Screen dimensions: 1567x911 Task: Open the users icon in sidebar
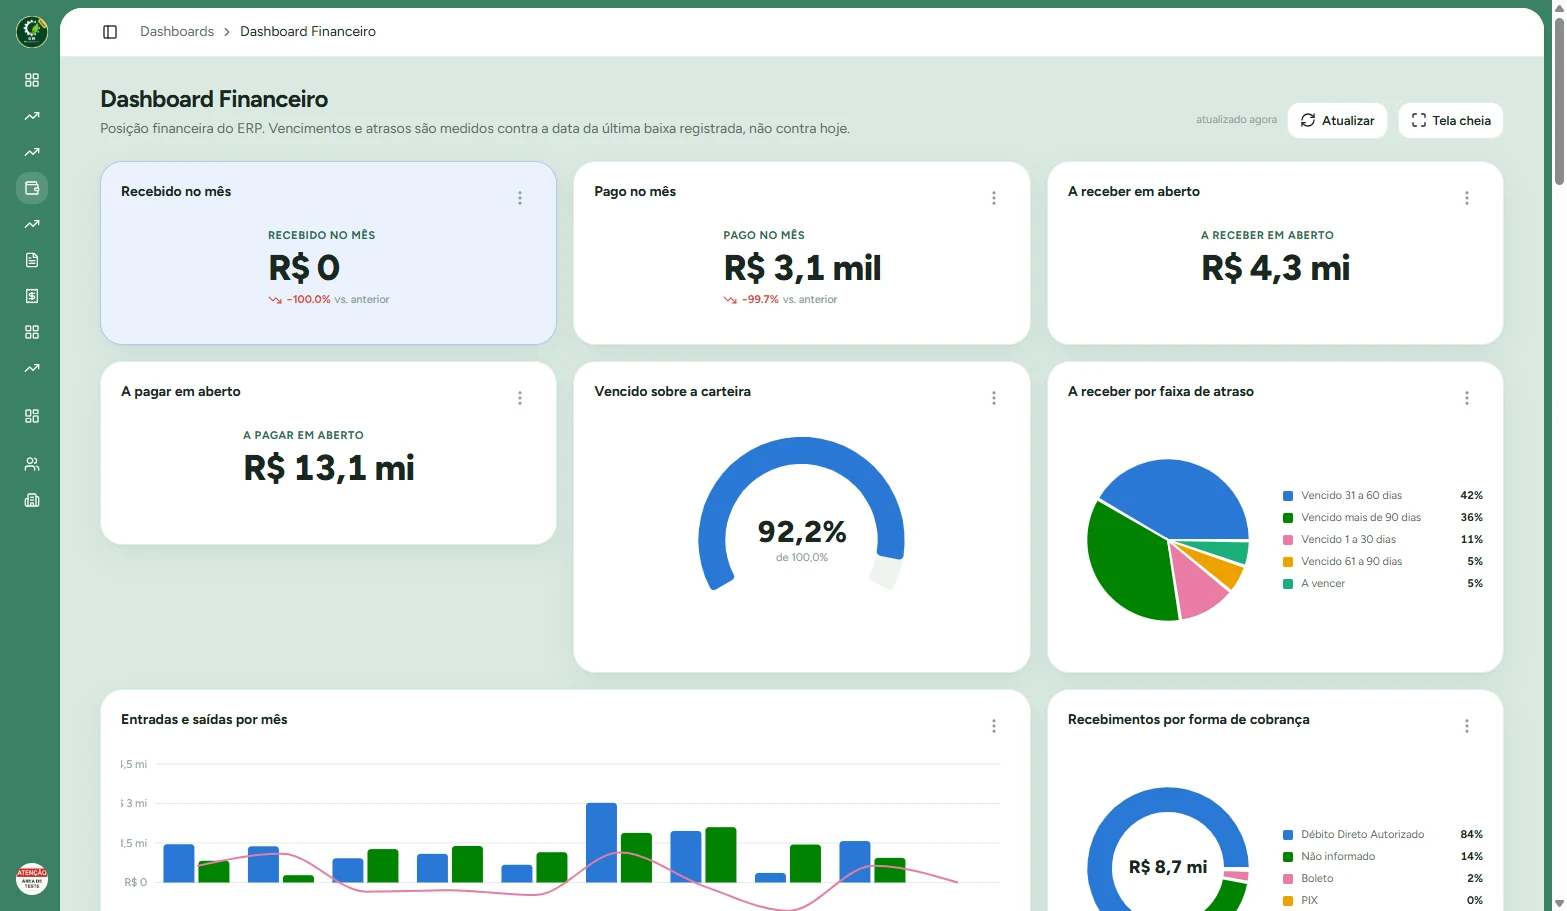tap(32, 464)
